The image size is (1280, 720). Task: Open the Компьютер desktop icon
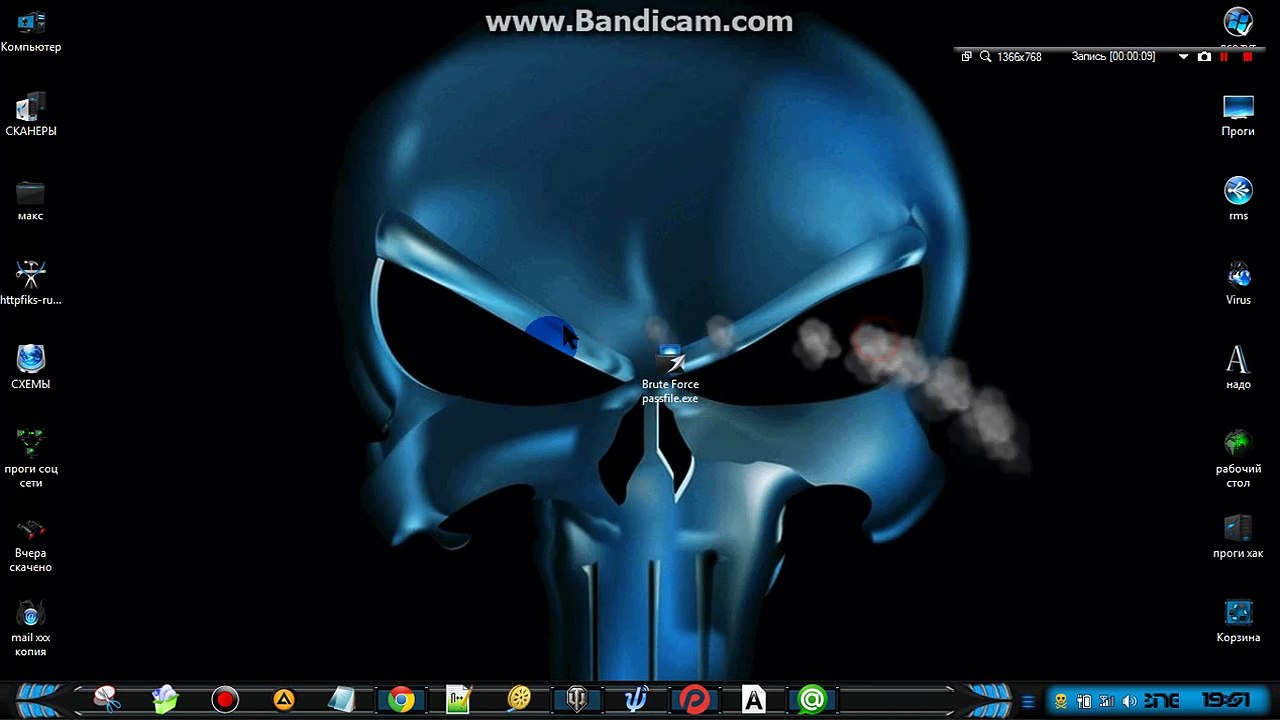coord(30,31)
